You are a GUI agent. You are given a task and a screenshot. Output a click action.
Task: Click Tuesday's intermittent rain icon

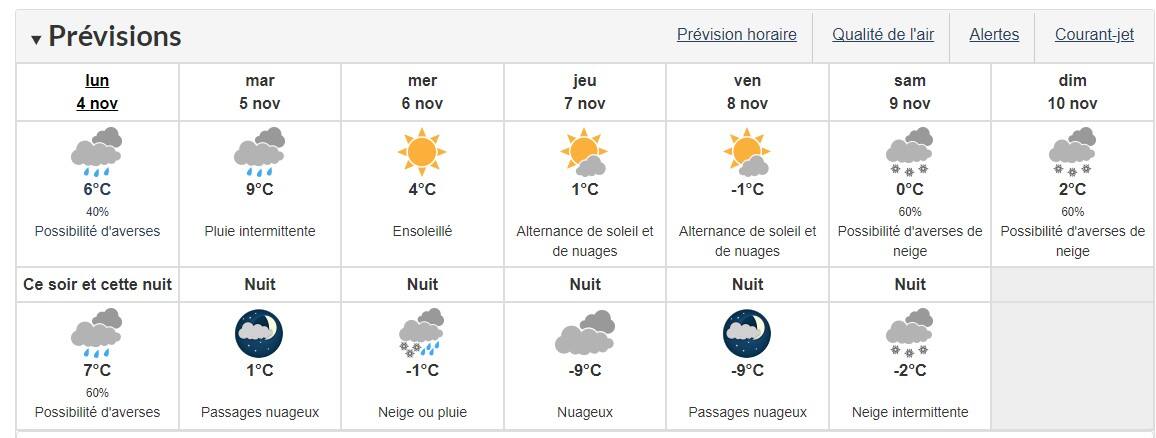pyautogui.click(x=259, y=152)
